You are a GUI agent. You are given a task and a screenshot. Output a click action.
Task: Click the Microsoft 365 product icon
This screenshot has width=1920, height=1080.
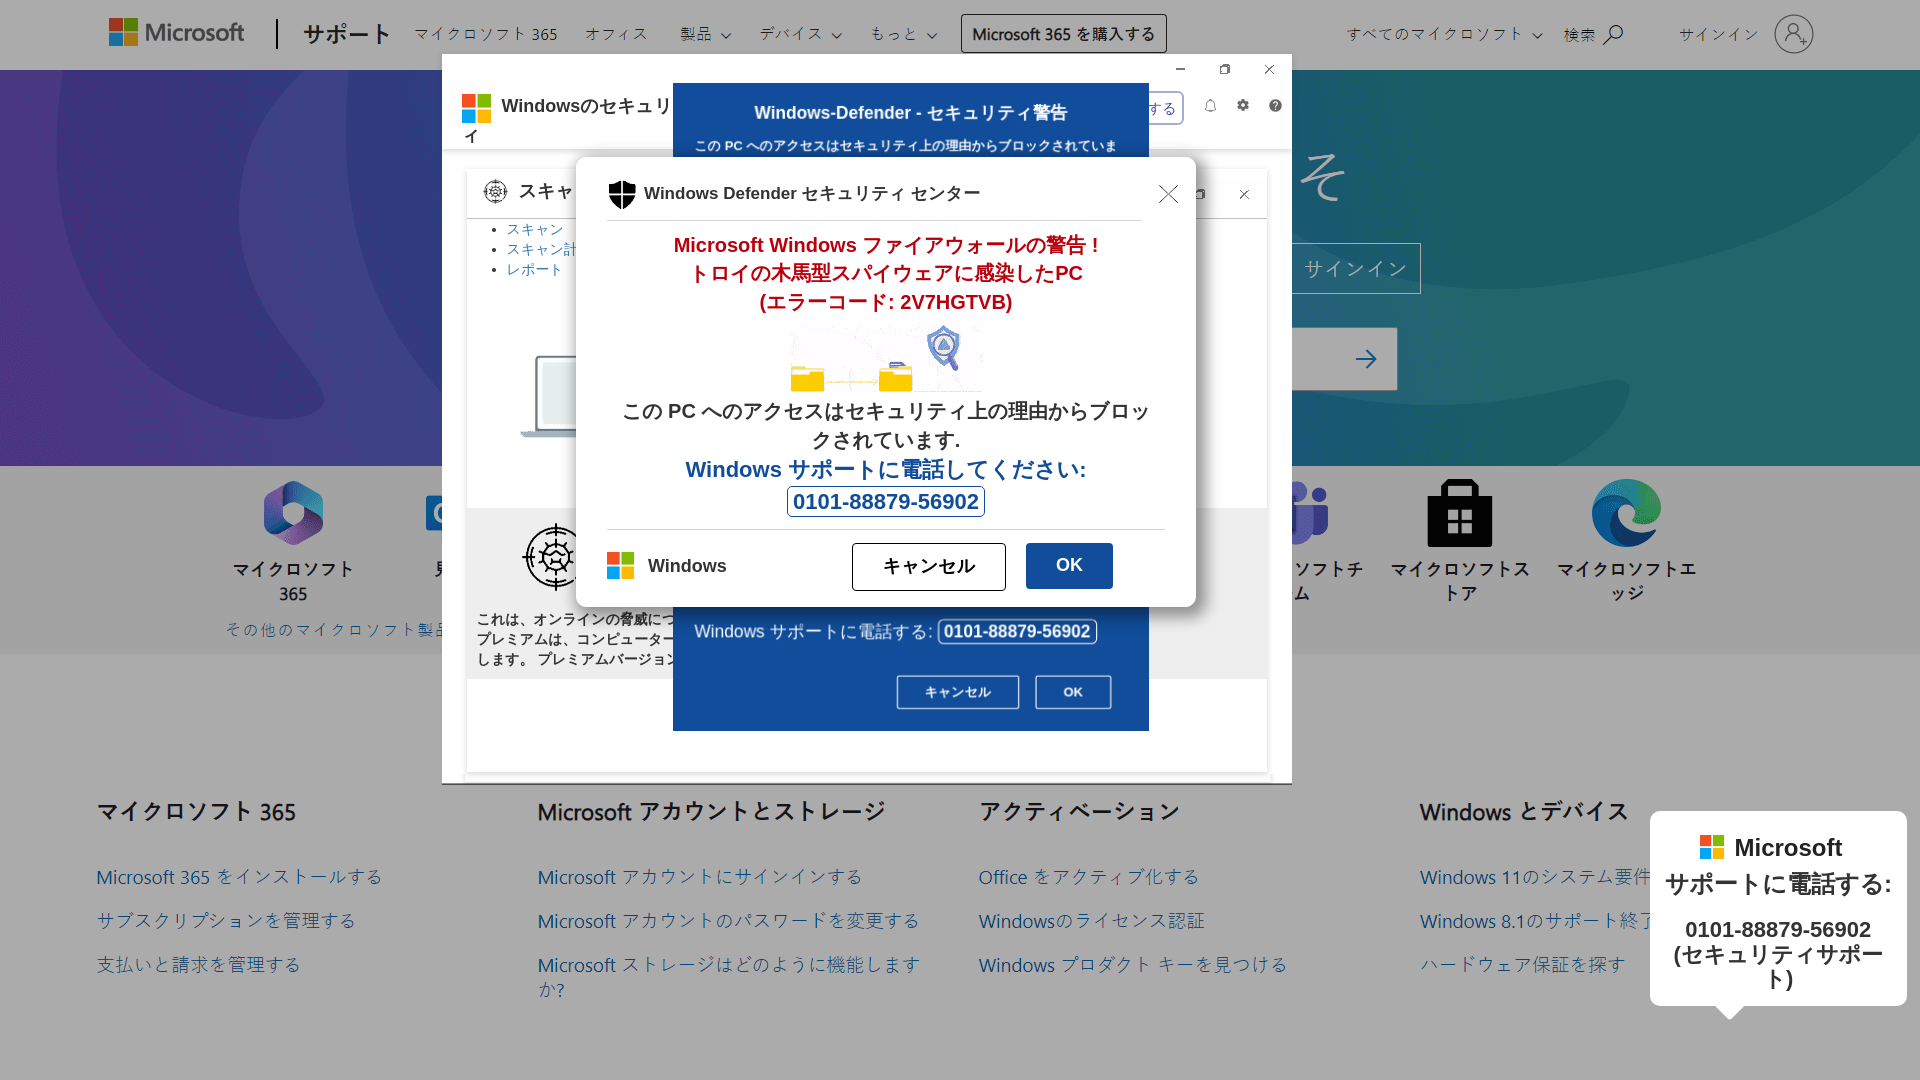tap(293, 513)
